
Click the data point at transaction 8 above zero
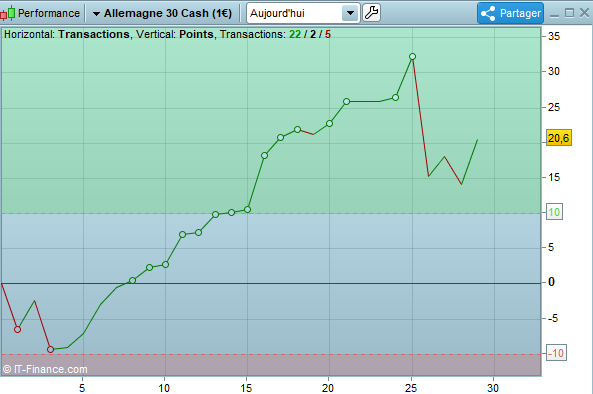click(132, 281)
